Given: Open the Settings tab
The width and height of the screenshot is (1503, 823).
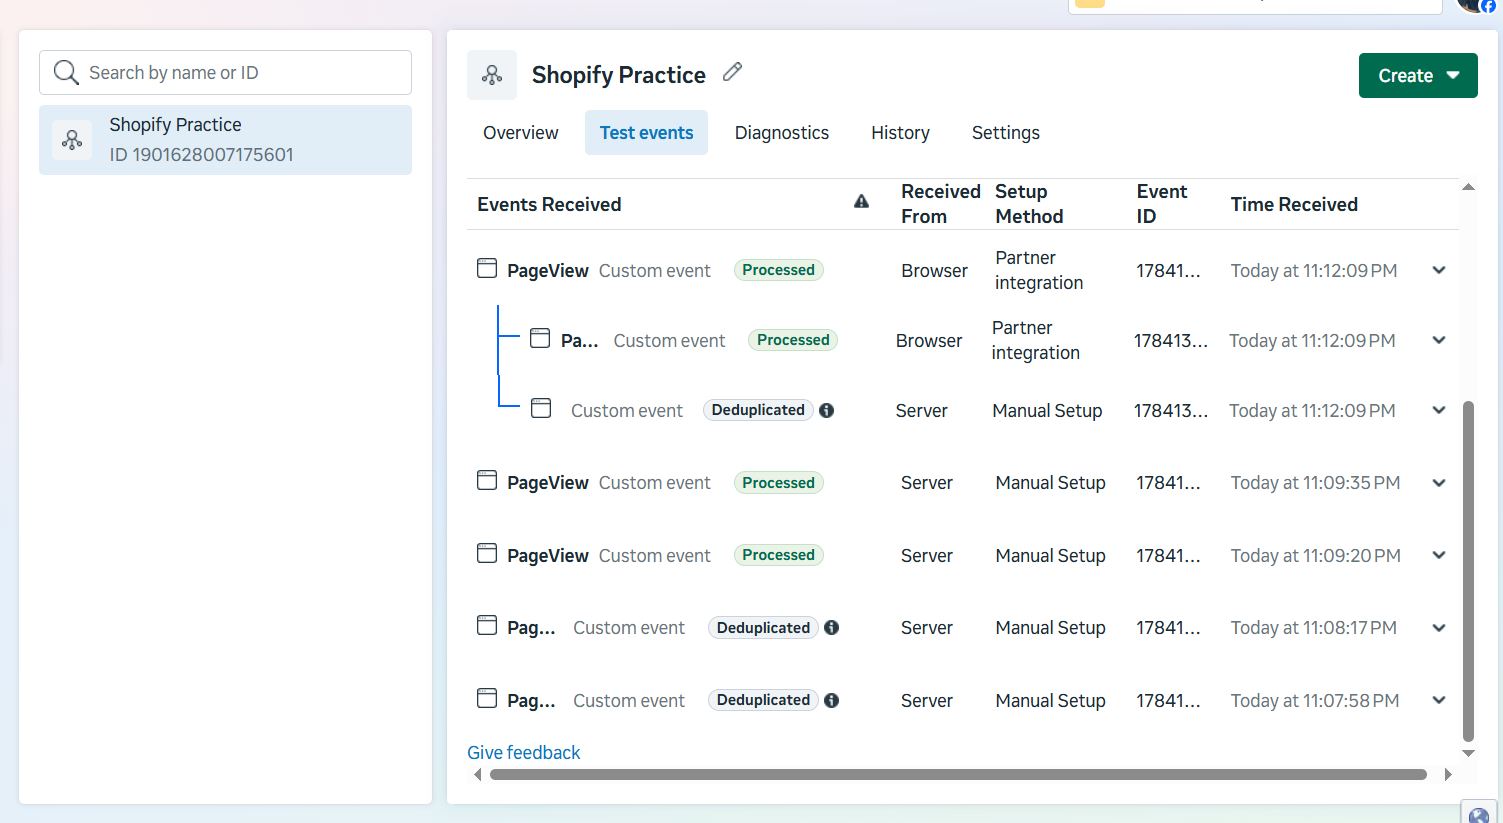Looking at the screenshot, I should tap(1006, 133).
